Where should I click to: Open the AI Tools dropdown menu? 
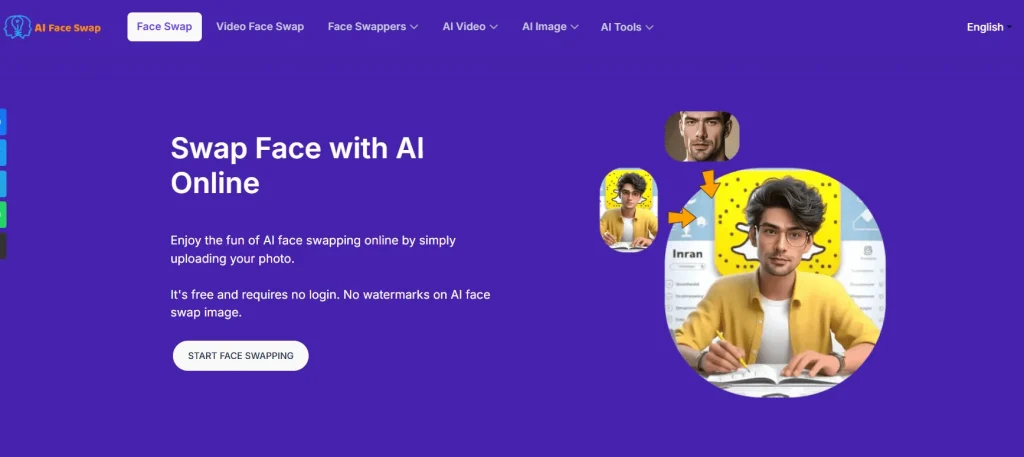pos(627,27)
